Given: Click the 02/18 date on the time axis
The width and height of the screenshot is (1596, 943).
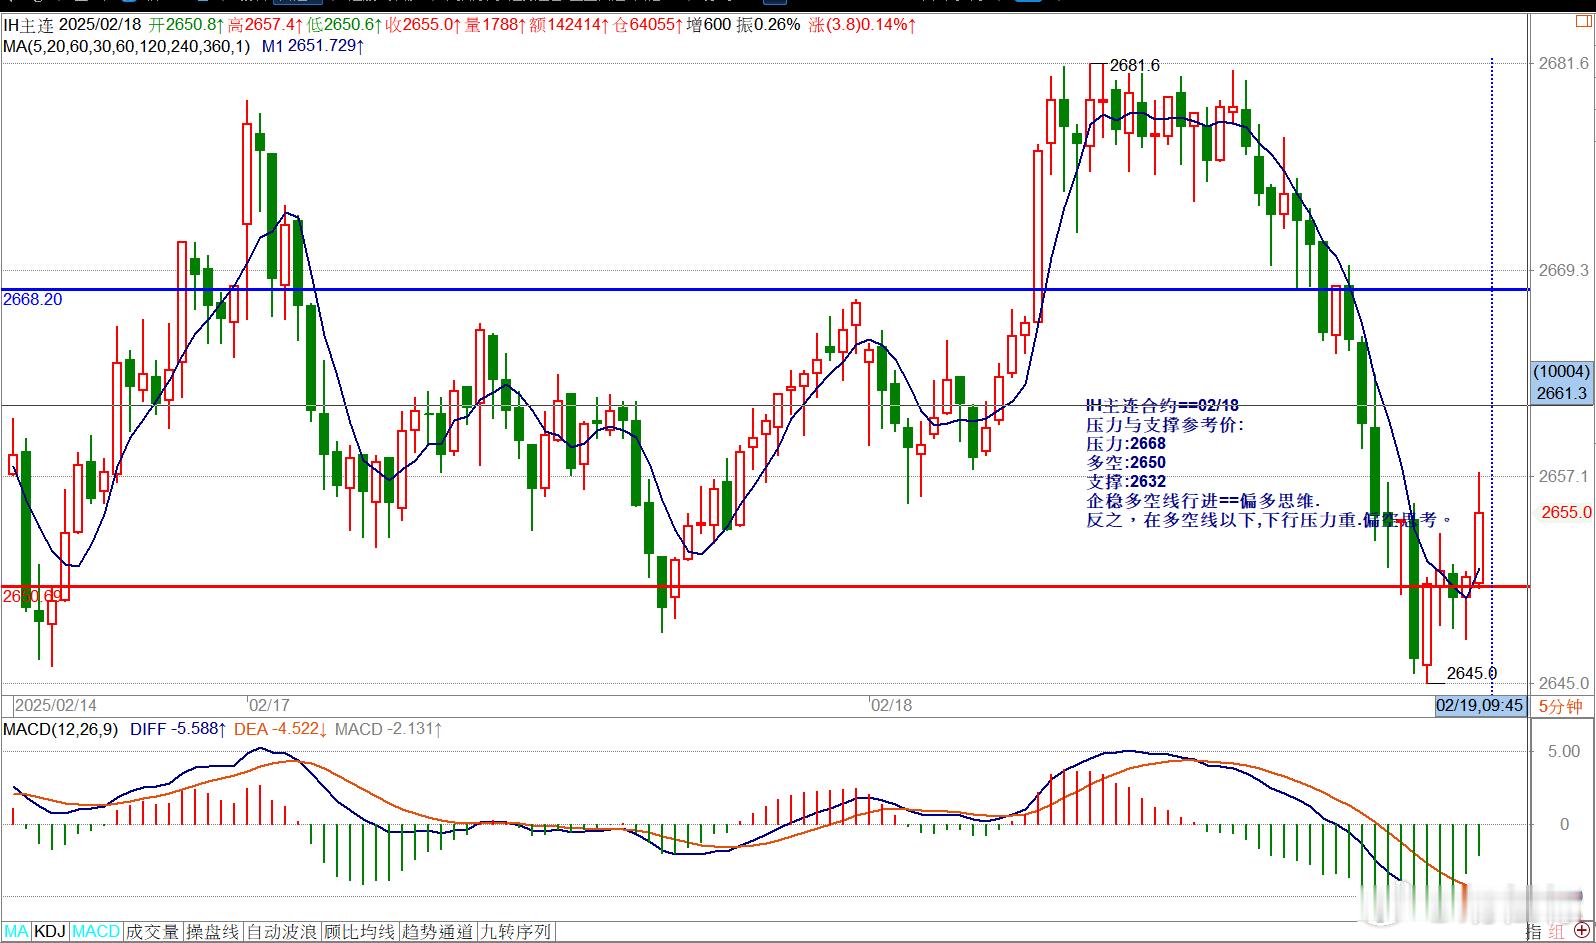Looking at the screenshot, I should click(x=892, y=705).
